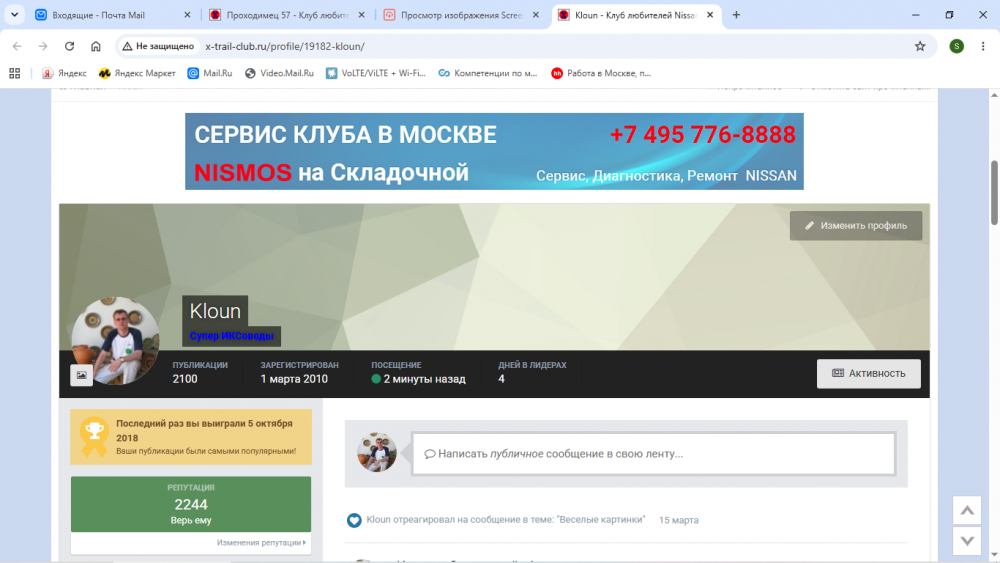The image size is (1000, 563).
Task: Click the scrollbar up arrow
Action: coord(994,95)
